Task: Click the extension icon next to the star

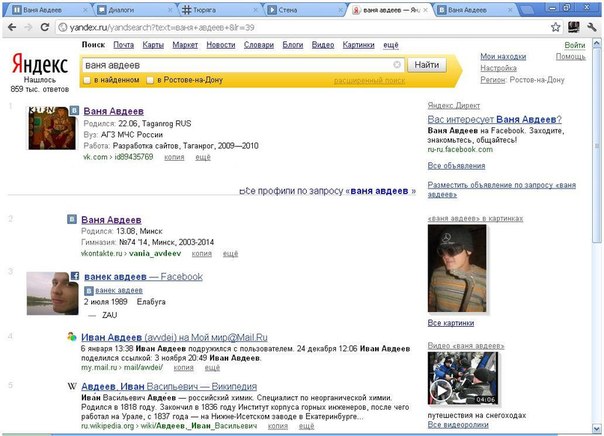Action: (x=574, y=27)
